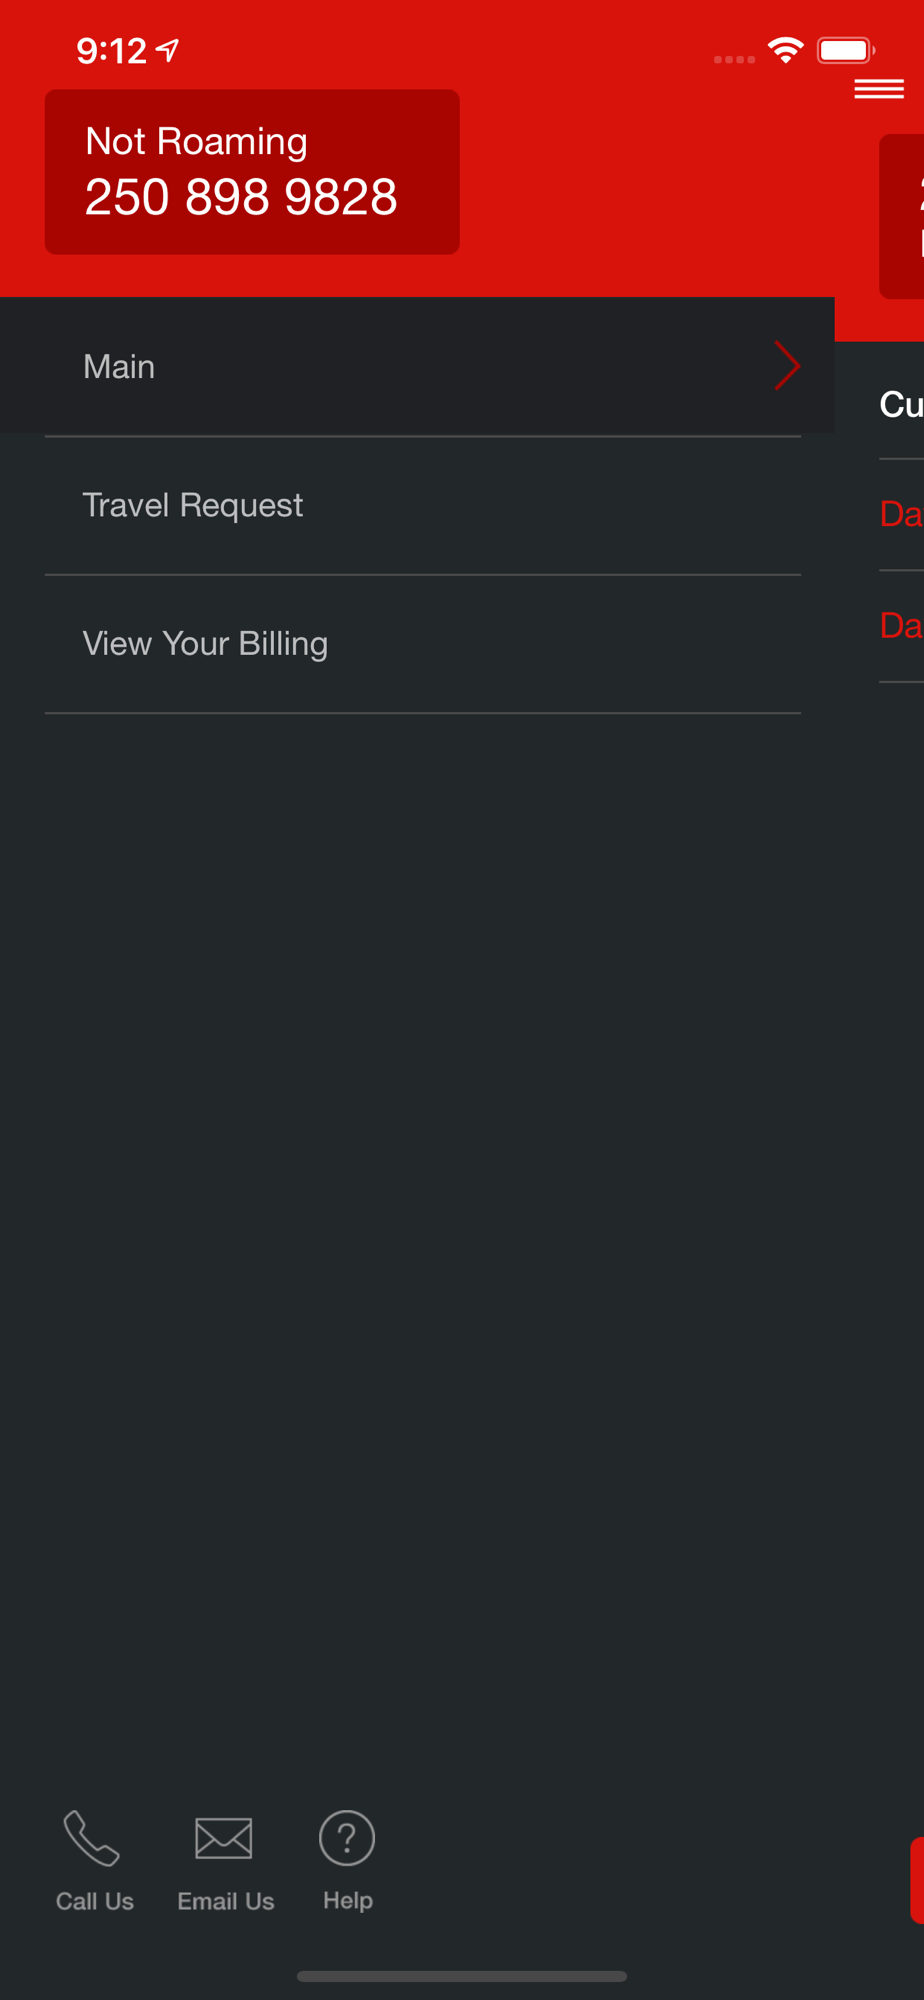Tap the hamburger menu icon
Image resolution: width=924 pixels, height=2000 pixels.
pos(879,89)
